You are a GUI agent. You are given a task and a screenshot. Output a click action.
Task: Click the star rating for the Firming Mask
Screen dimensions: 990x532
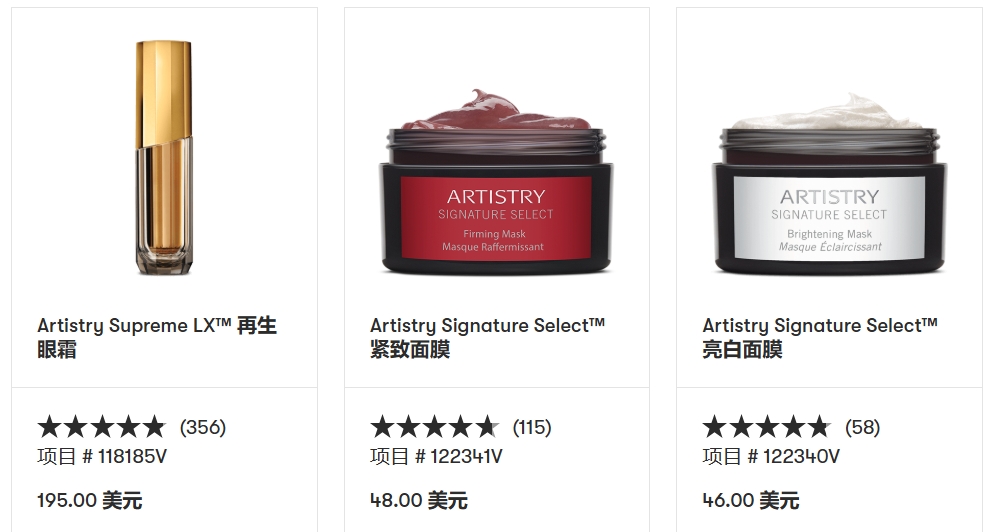434,427
